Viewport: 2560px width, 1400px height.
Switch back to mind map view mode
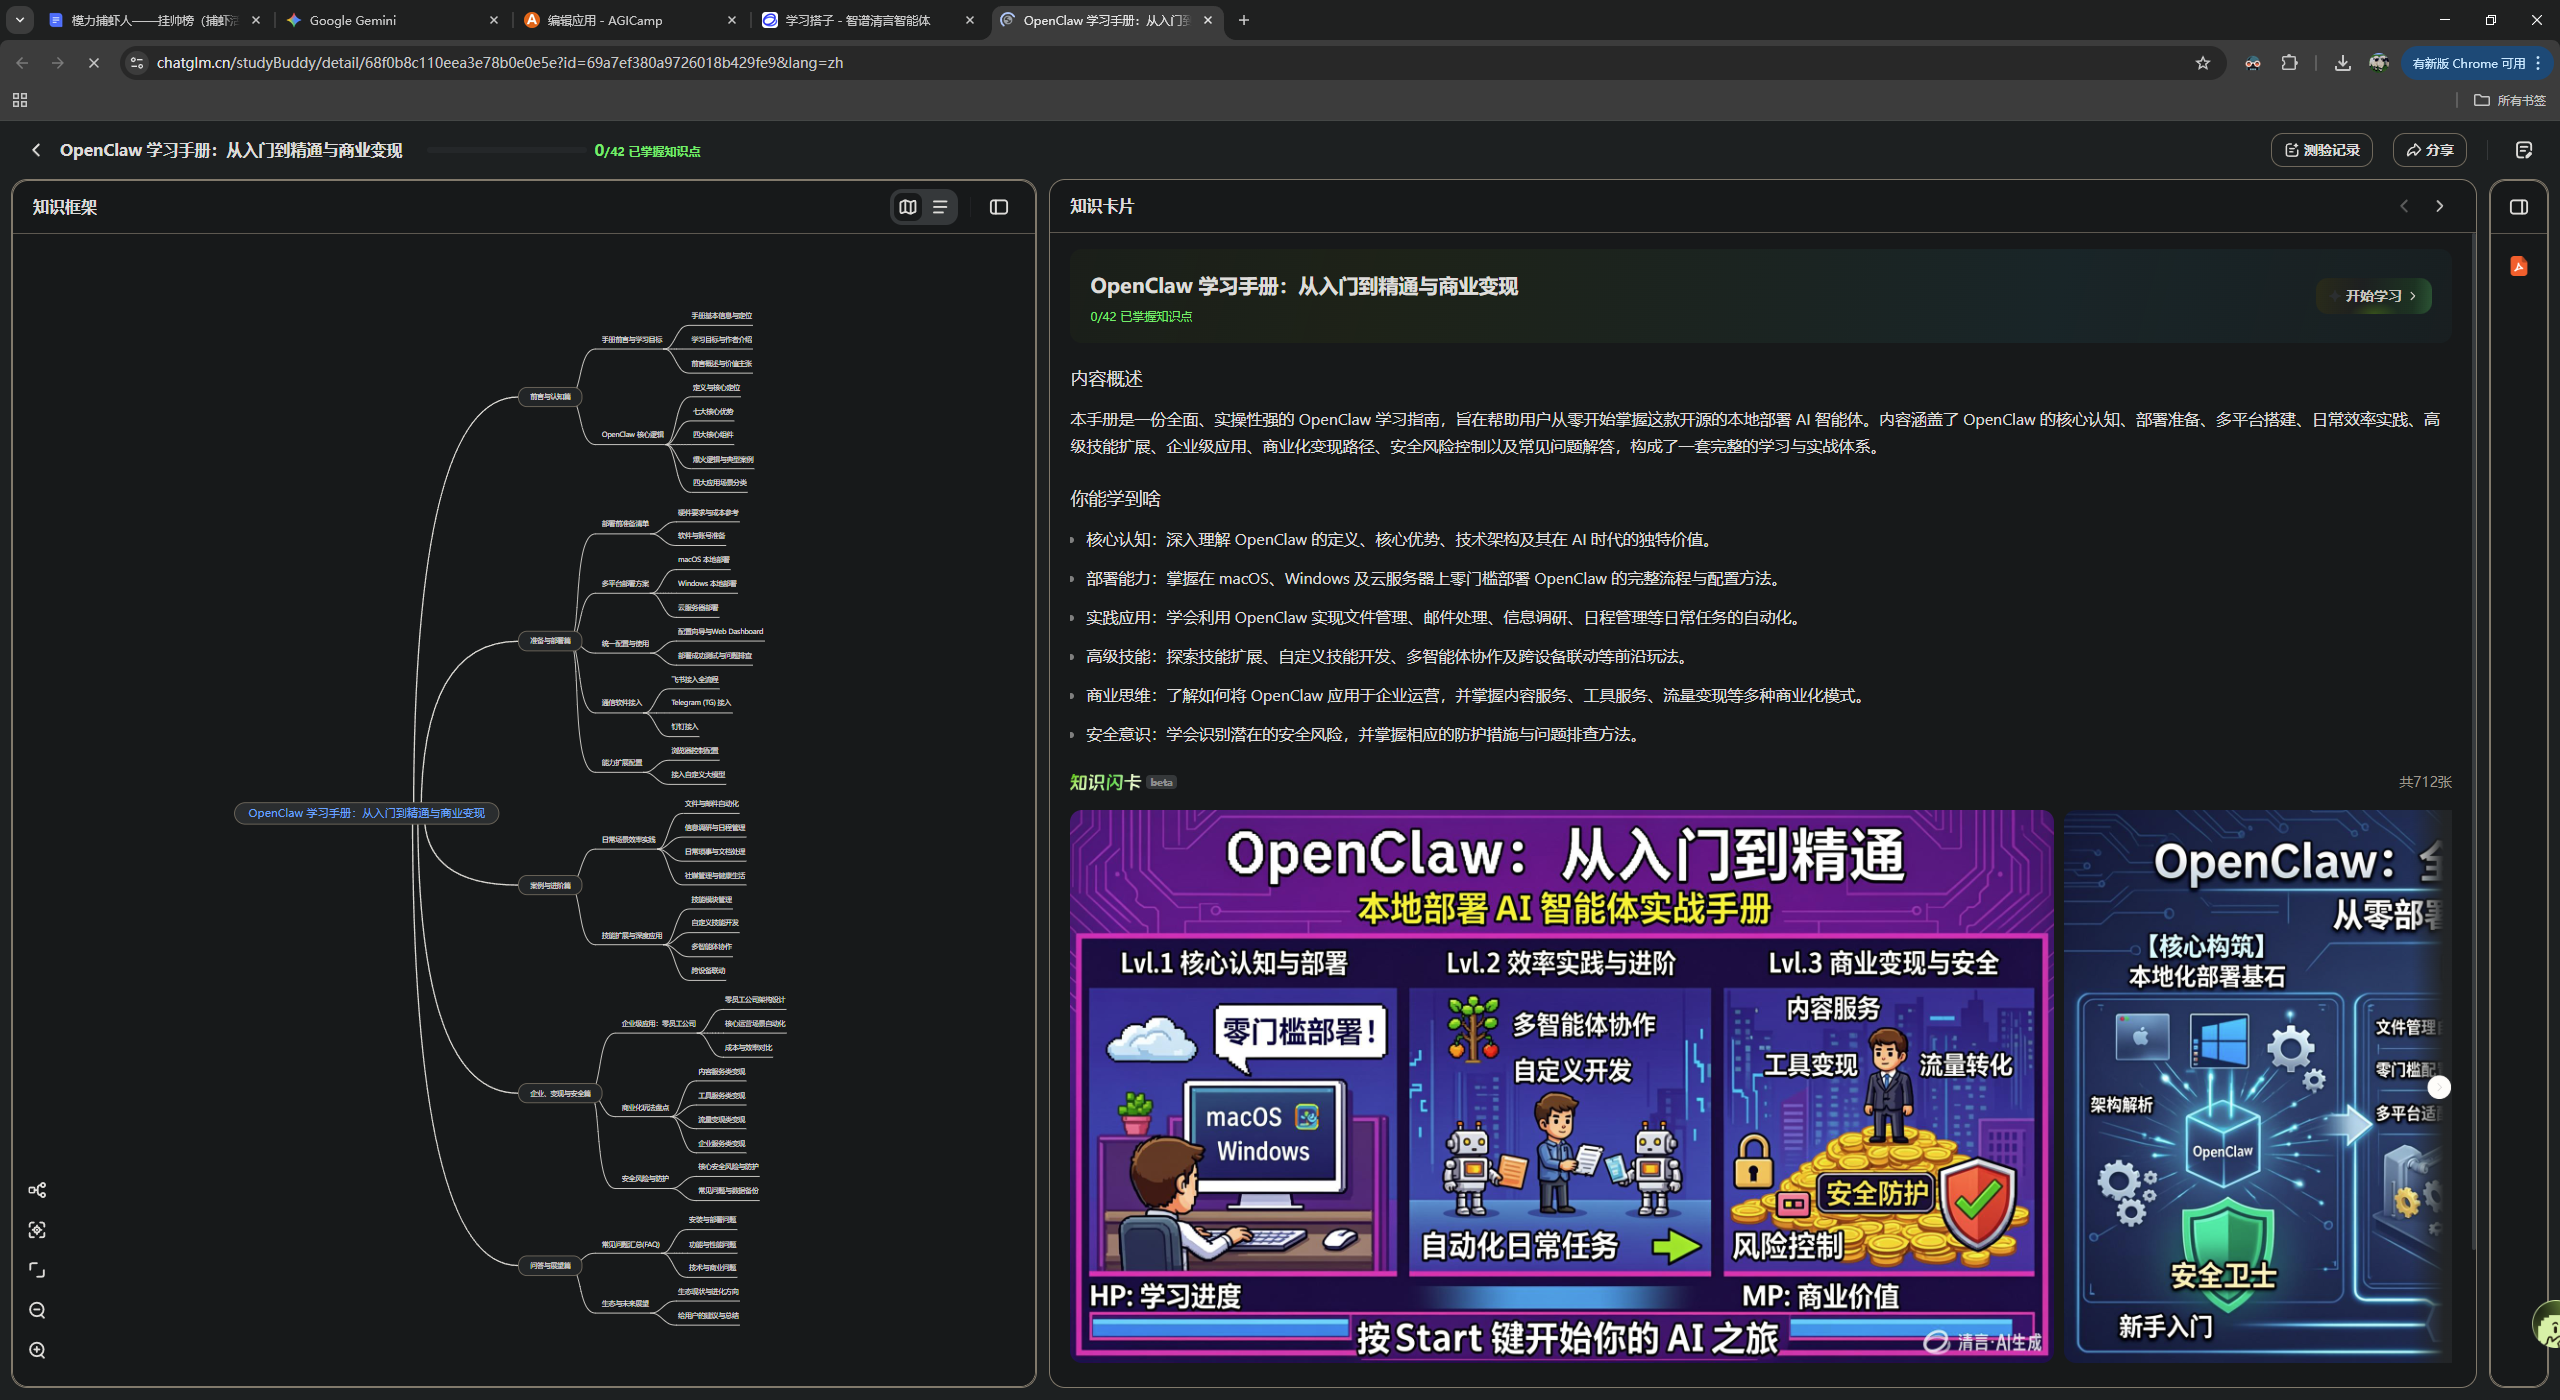click(907, 207)
